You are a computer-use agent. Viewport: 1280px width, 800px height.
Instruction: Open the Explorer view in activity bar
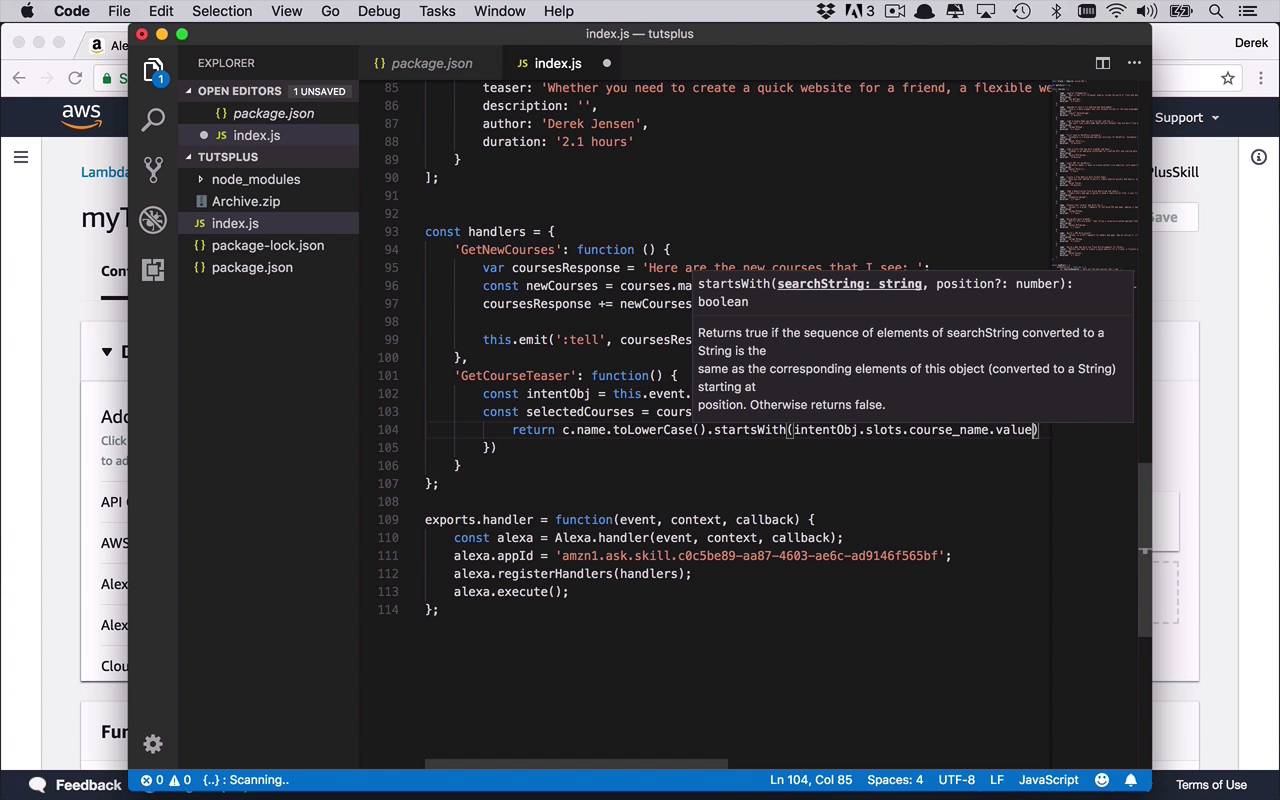click(153, 70)
